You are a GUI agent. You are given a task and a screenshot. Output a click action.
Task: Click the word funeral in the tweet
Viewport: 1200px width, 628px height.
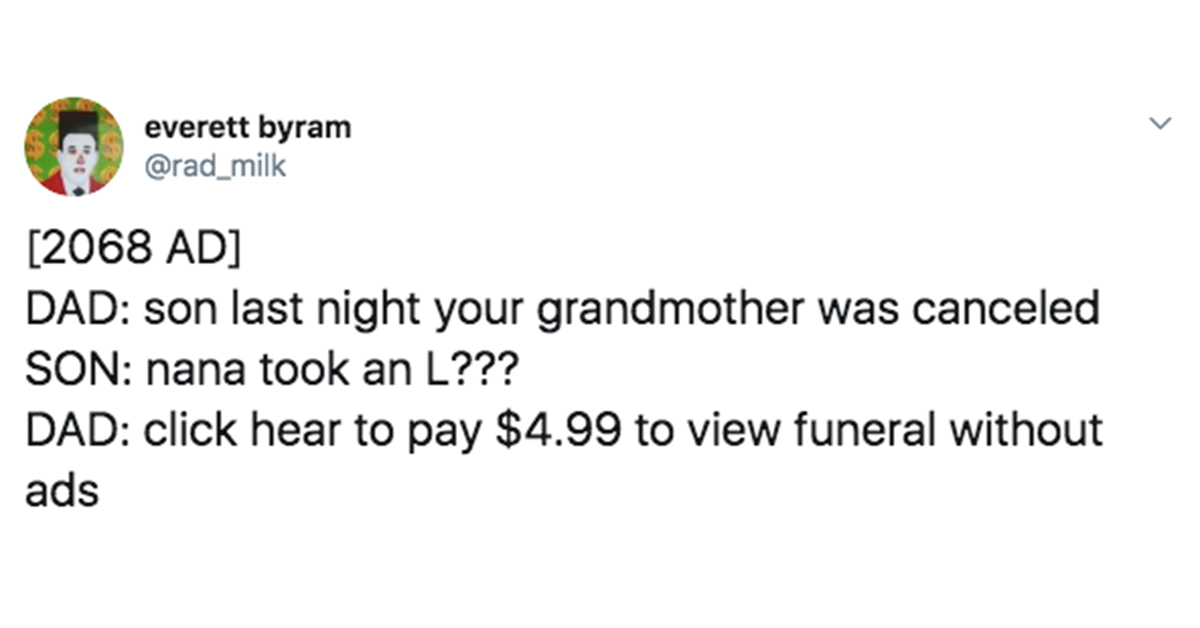click(863, 430)
